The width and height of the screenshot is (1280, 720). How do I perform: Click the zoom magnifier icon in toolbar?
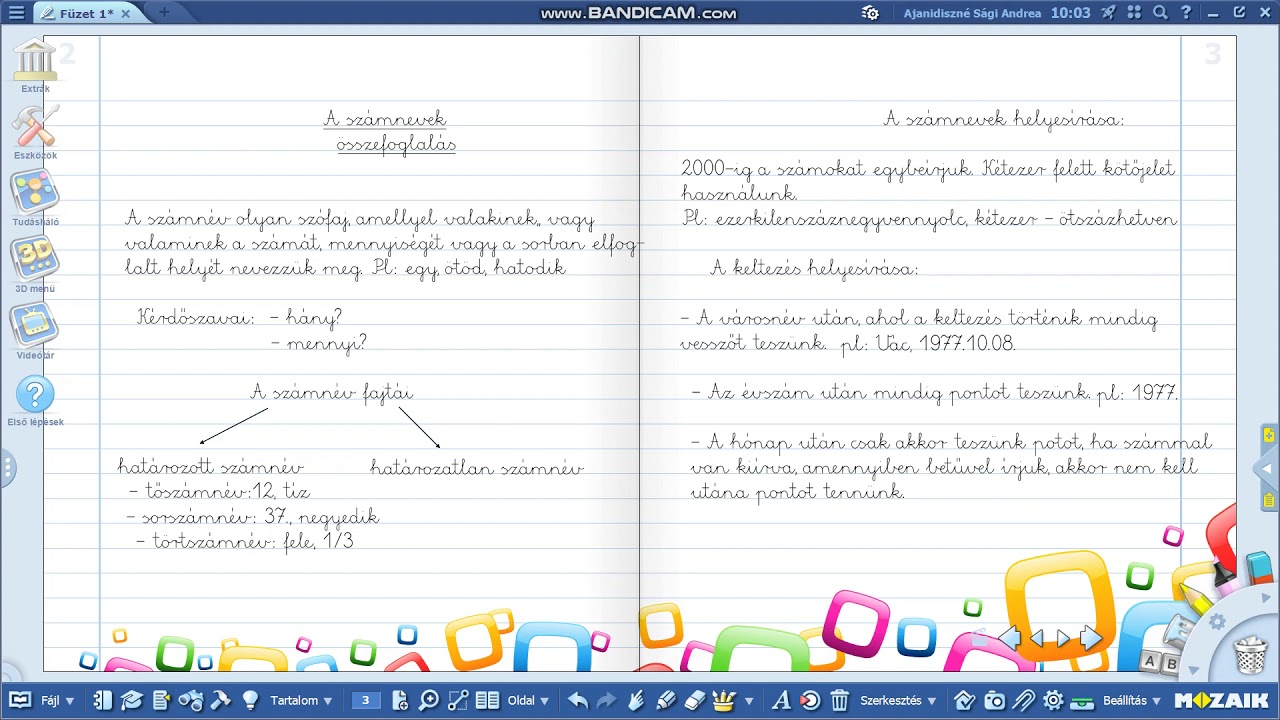coord(429,700)
